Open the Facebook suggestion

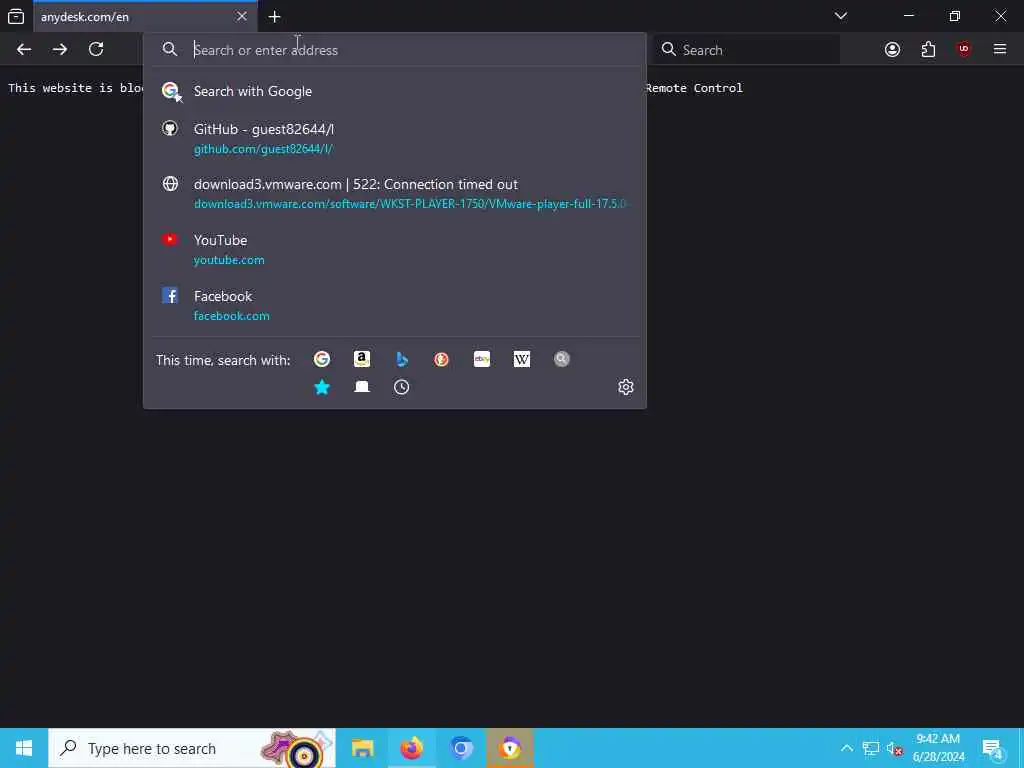point(394,306)
